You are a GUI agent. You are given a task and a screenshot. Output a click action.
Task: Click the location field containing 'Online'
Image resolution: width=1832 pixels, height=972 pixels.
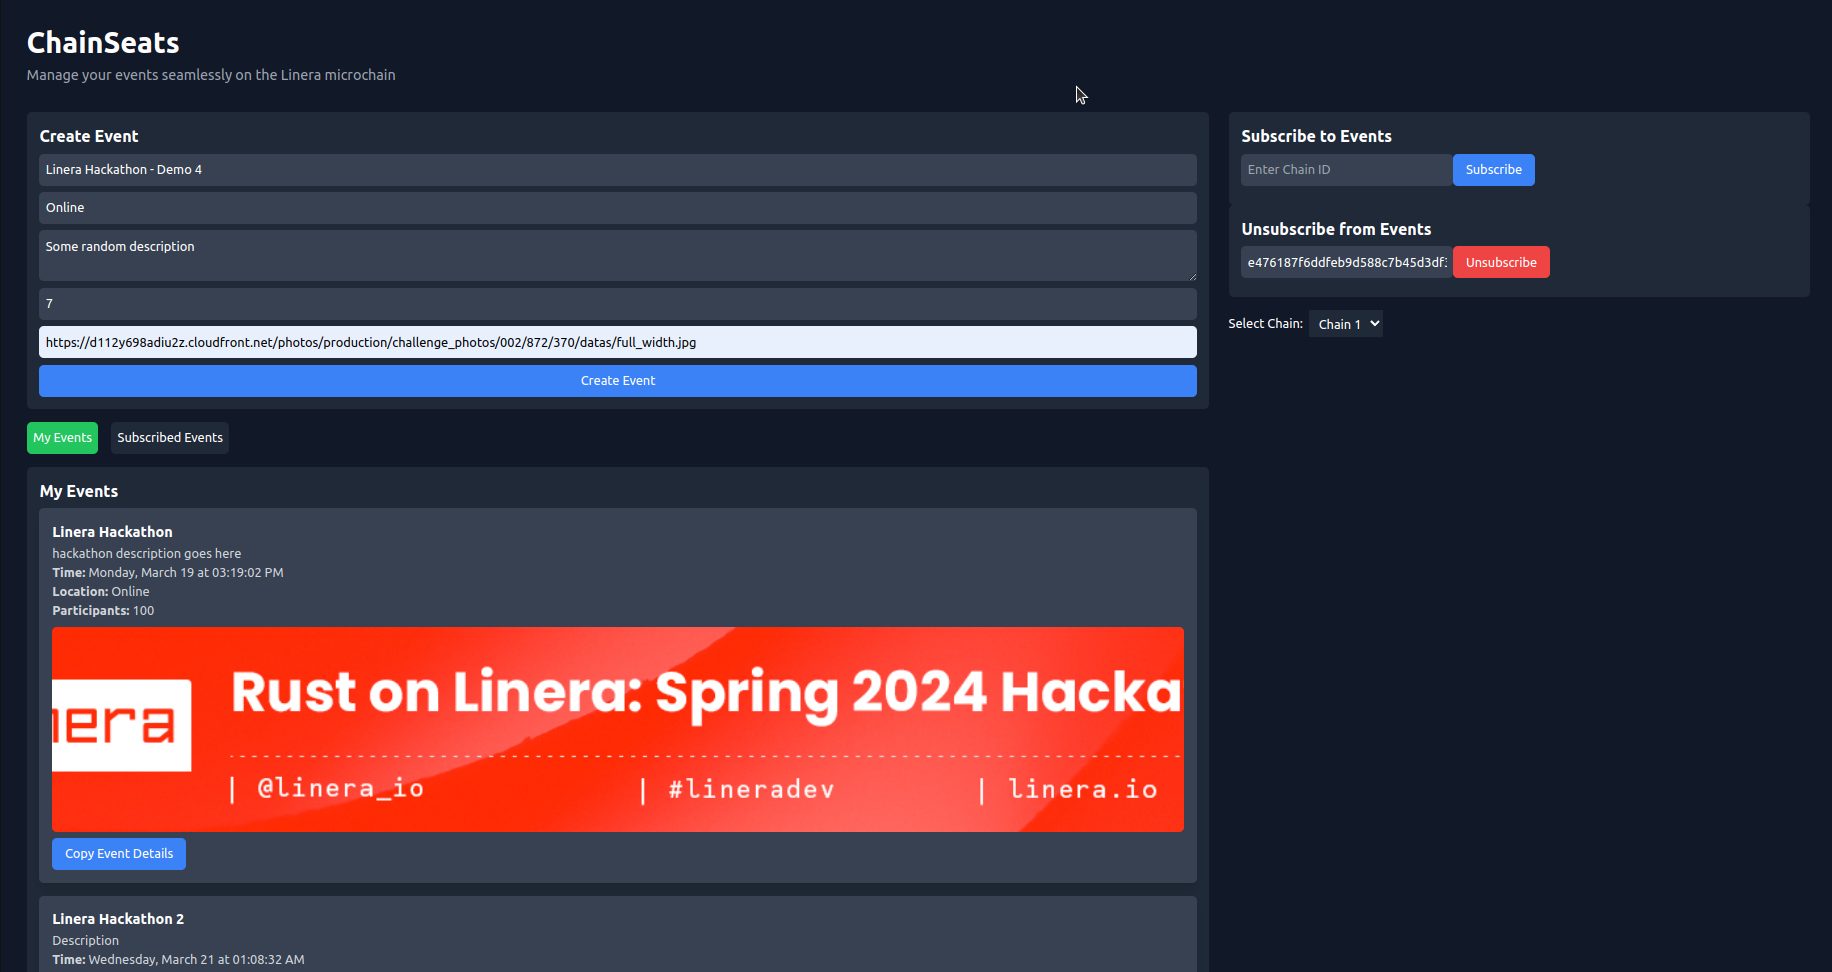(617, 208)
